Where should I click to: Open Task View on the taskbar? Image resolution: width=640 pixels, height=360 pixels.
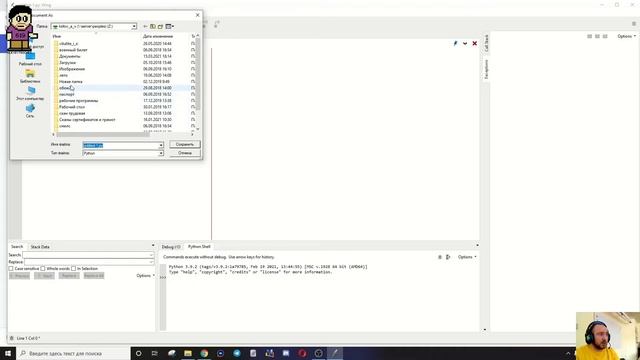(x=155, y=353)
